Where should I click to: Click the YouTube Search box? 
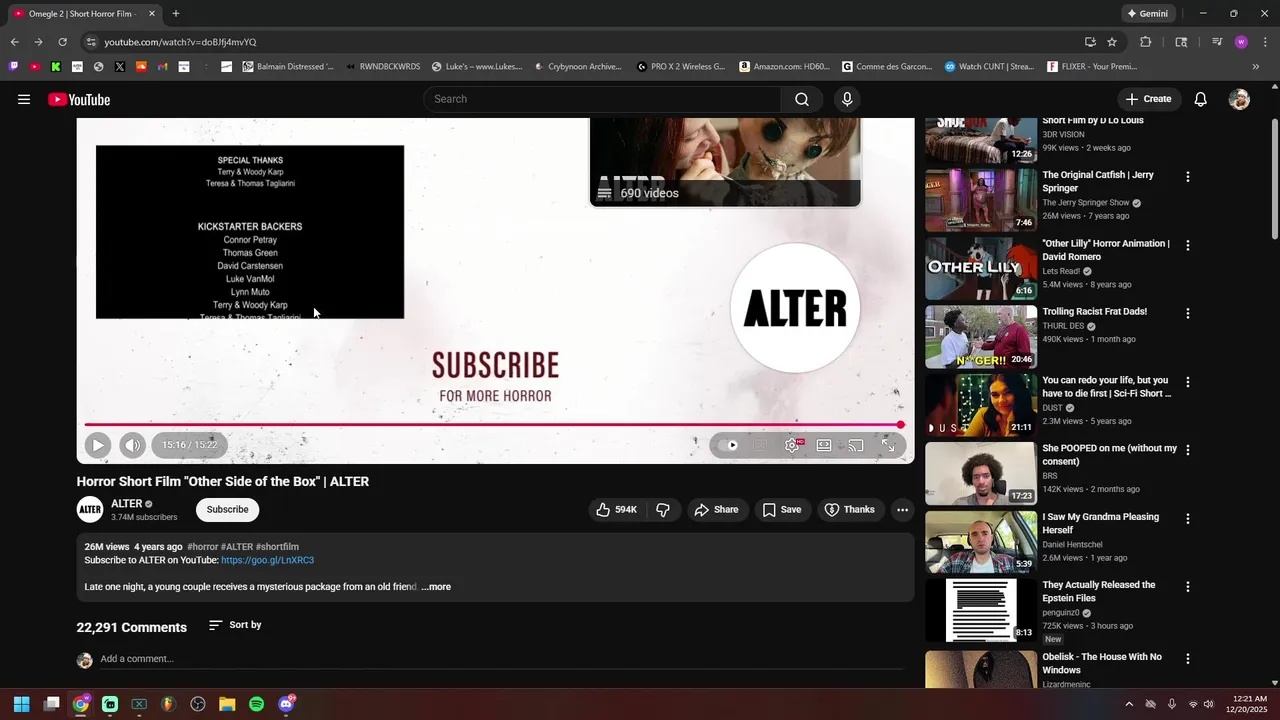coord(603,99)
